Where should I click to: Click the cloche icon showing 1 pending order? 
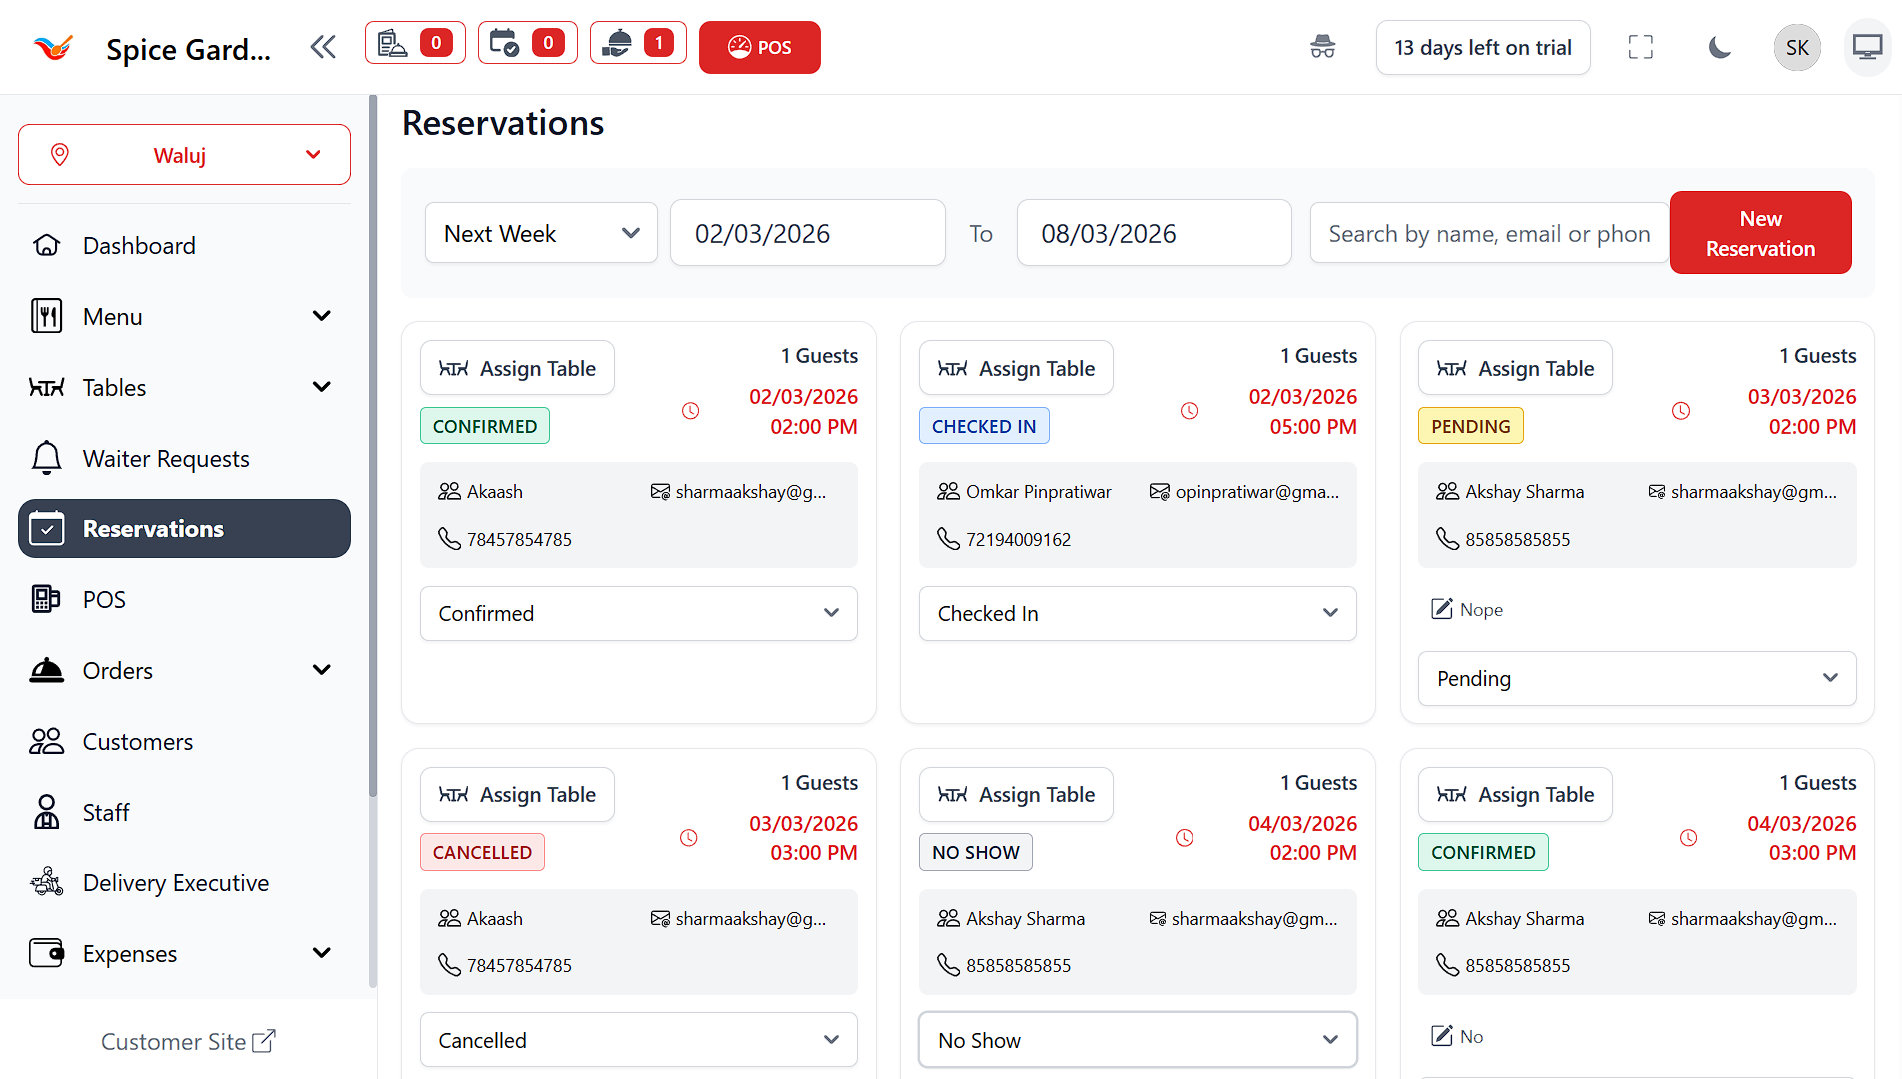(x=637, y=42)
